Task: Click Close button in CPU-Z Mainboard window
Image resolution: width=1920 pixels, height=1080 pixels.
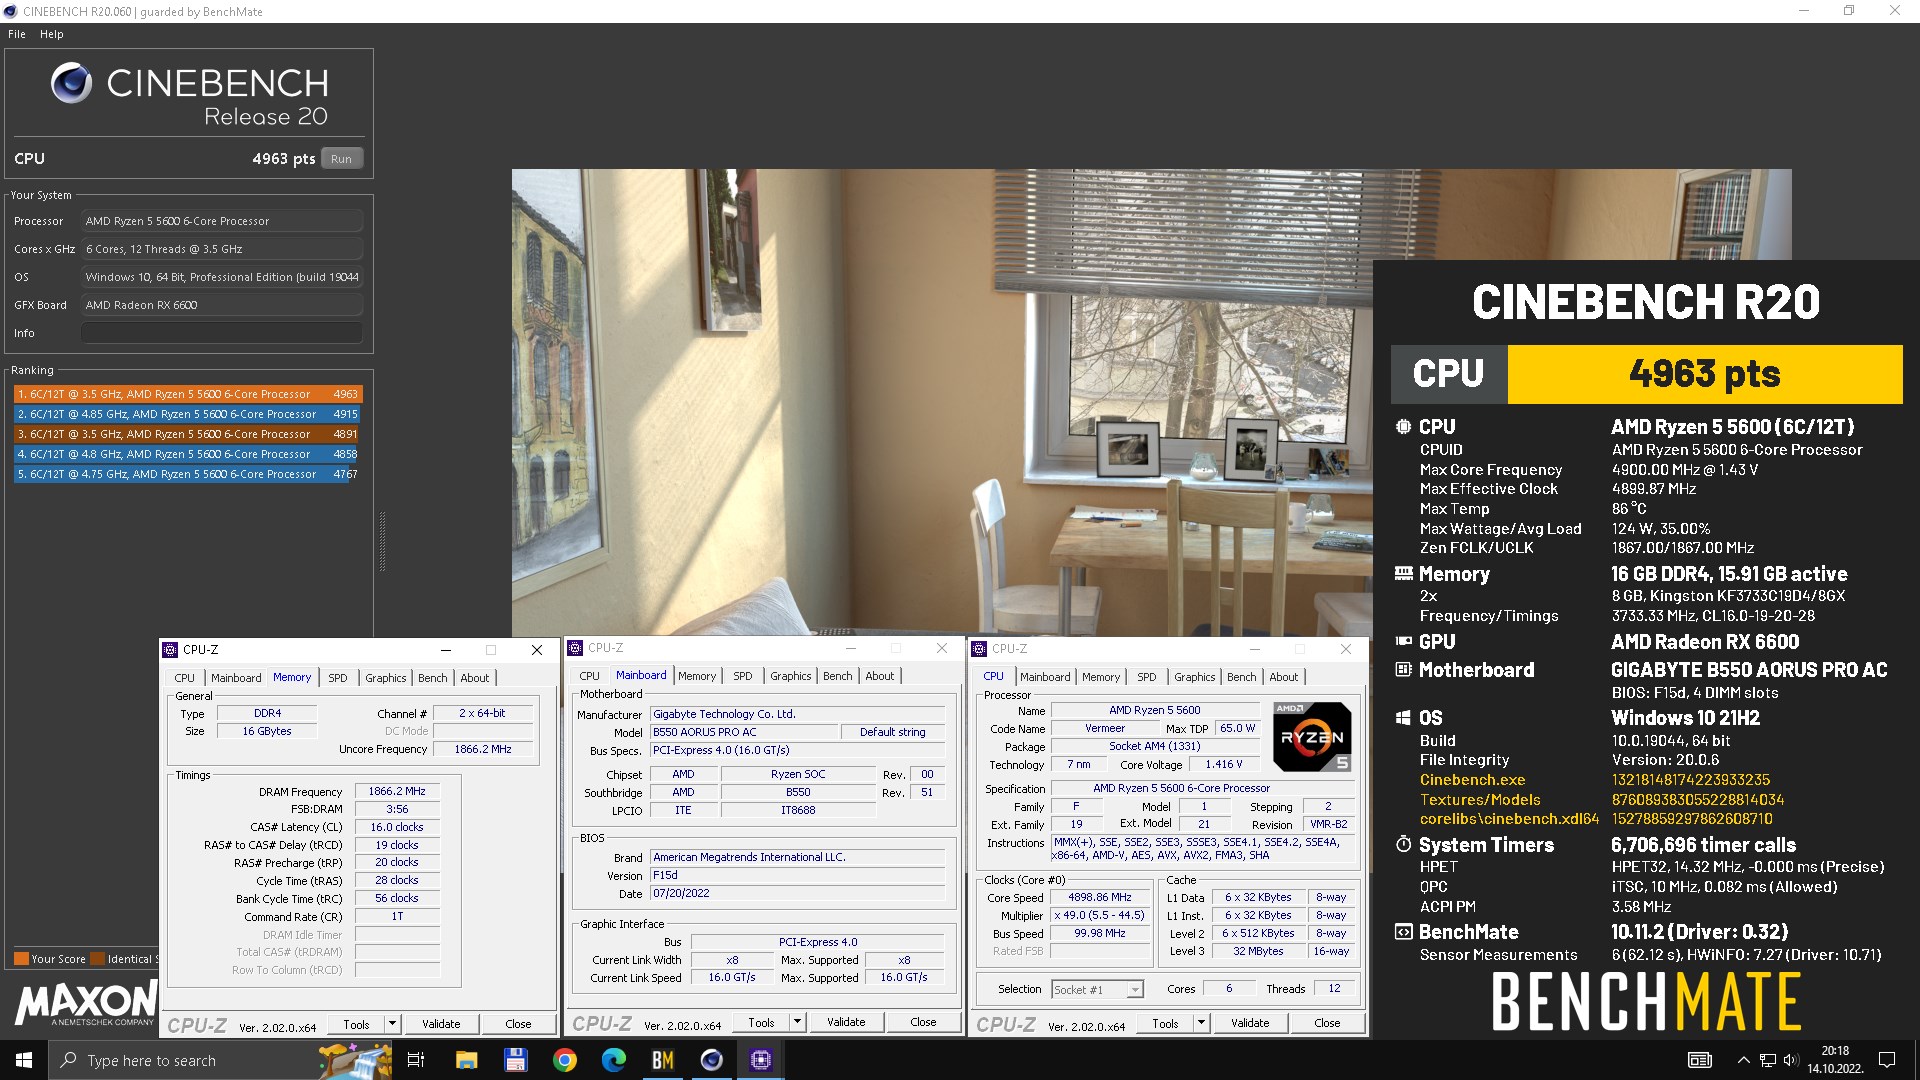Action: [923, 1022]
